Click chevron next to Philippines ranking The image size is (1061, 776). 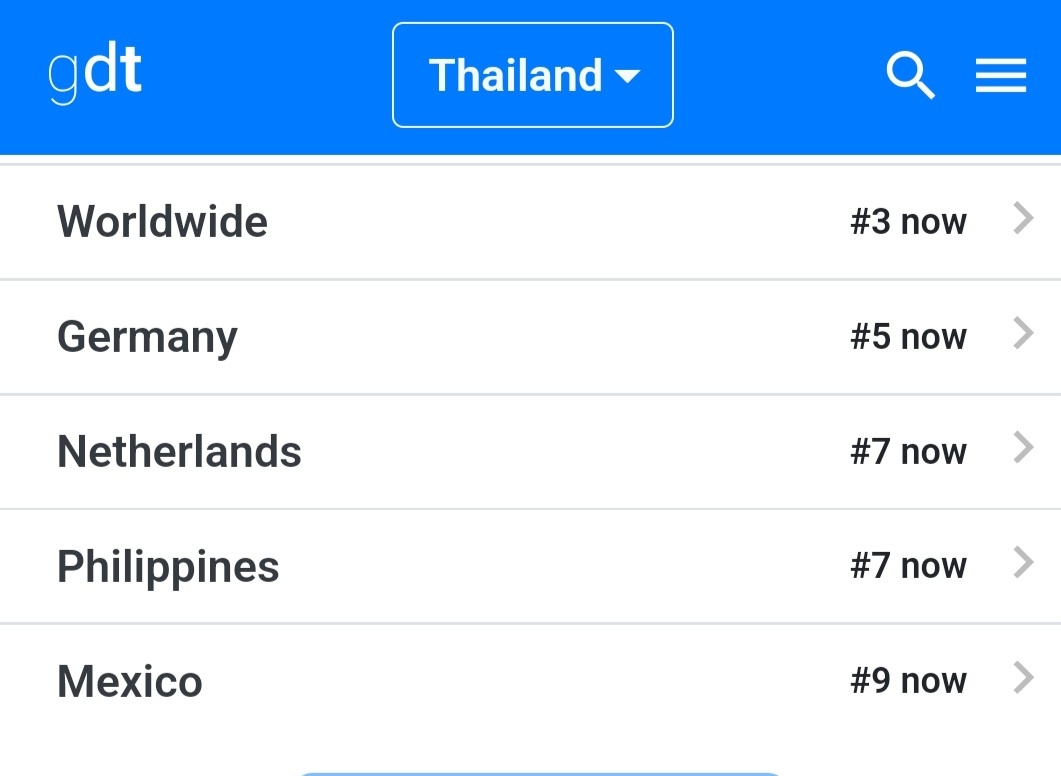point(1023,563)
